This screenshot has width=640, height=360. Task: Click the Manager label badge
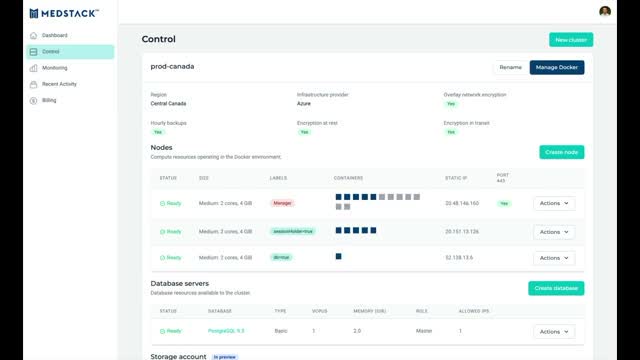point(282,203)
